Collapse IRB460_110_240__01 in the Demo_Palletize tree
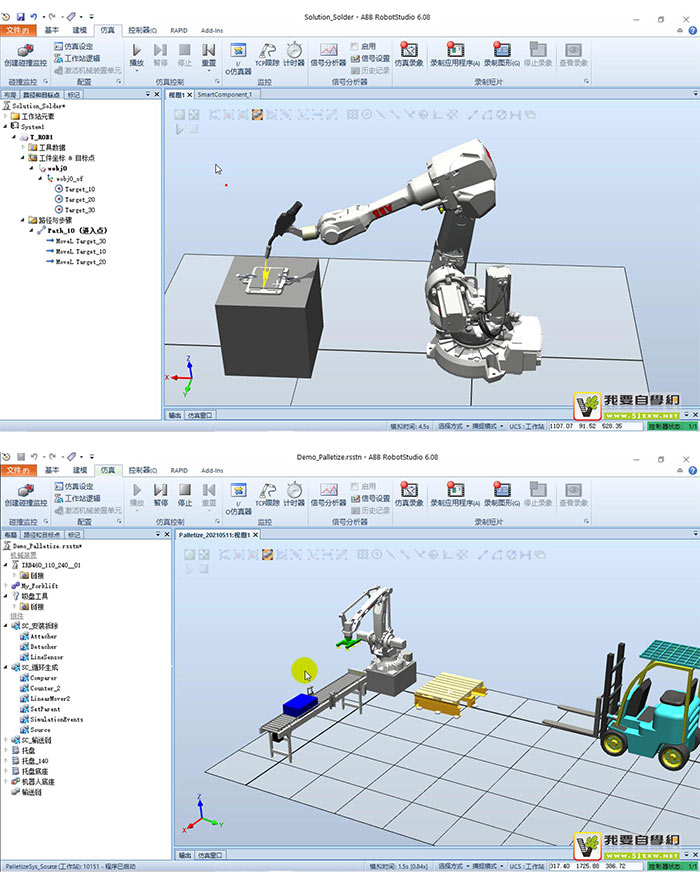Screen dimensions: 700x881 tap(6, 565)
